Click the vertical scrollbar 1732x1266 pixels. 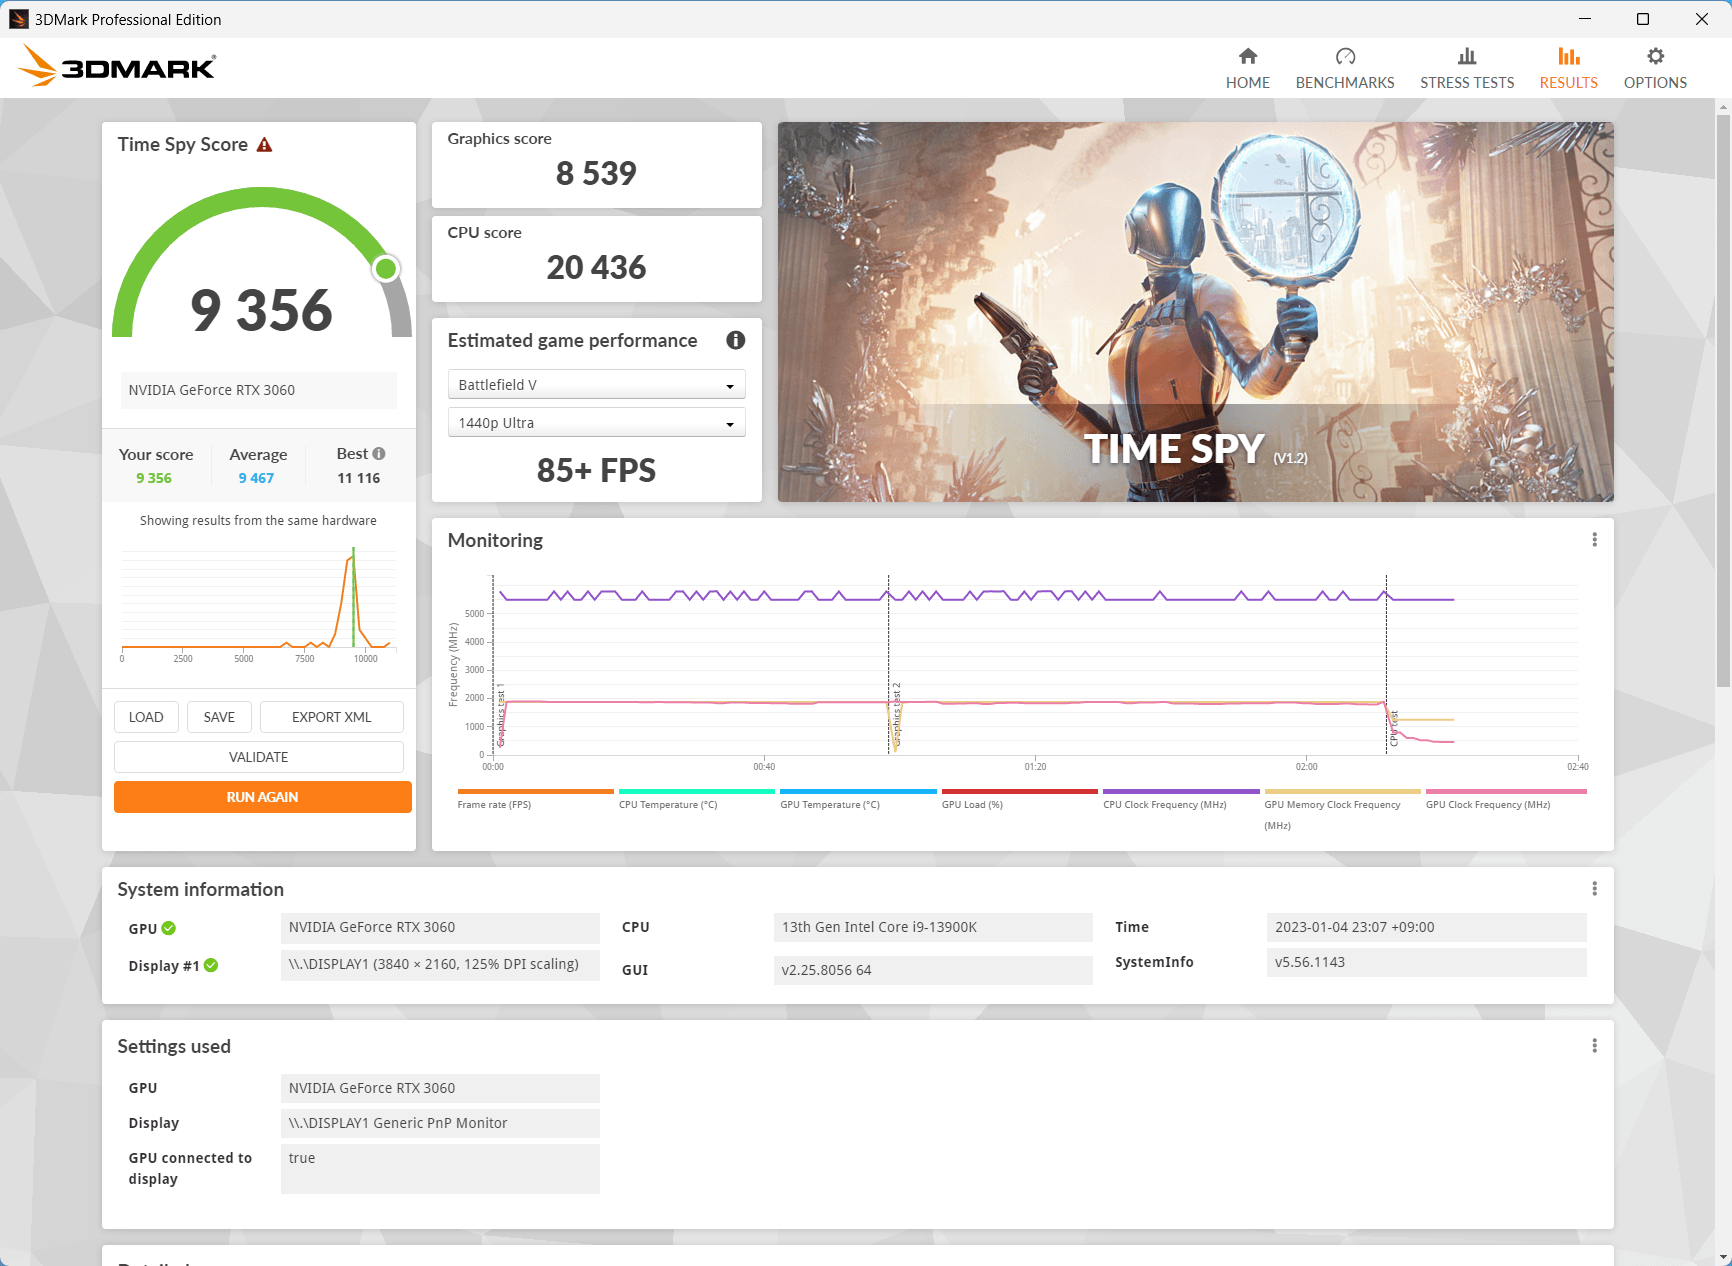tap(1723, 400)
